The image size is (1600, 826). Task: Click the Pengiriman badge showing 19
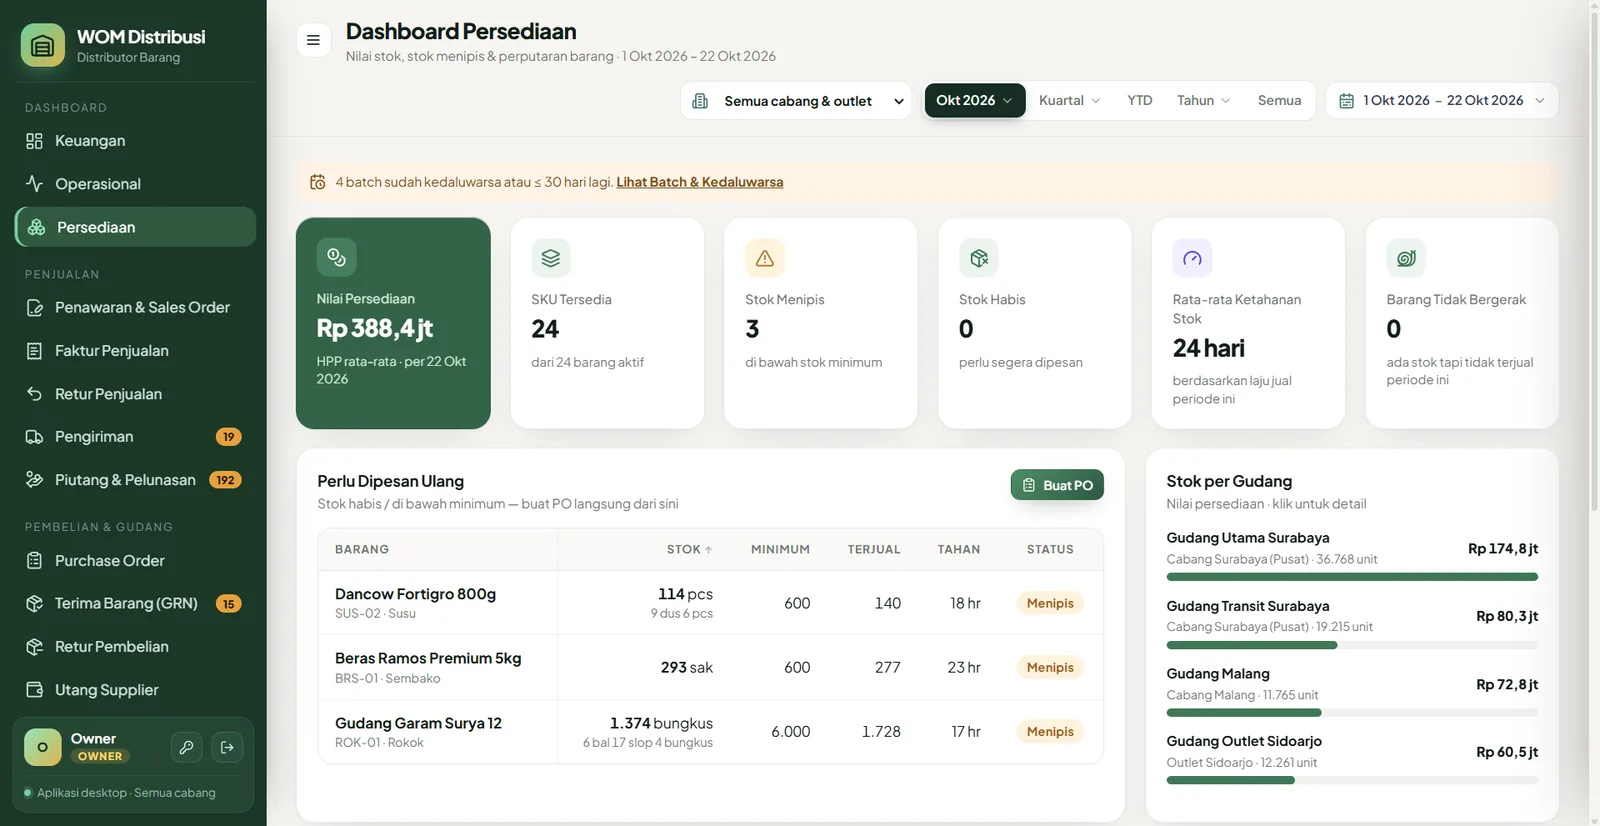click(229, 437)
